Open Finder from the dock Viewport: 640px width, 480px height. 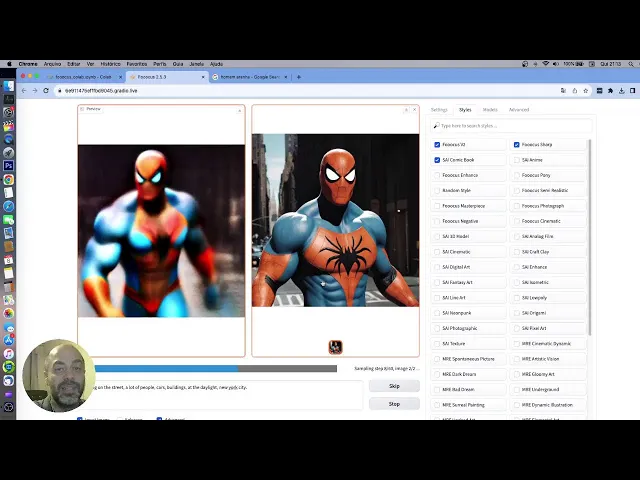coord(9,86)
